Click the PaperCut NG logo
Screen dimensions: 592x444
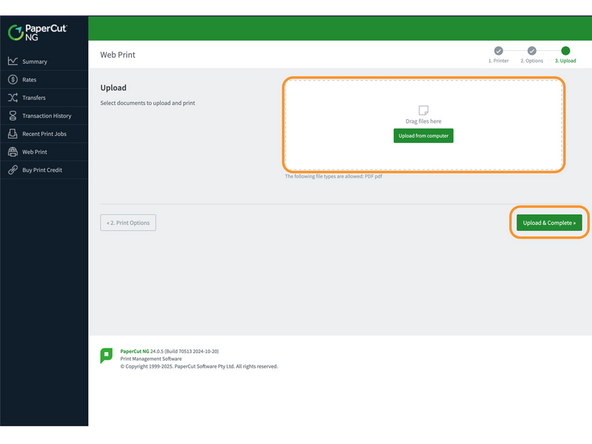[x=37, y=32]
